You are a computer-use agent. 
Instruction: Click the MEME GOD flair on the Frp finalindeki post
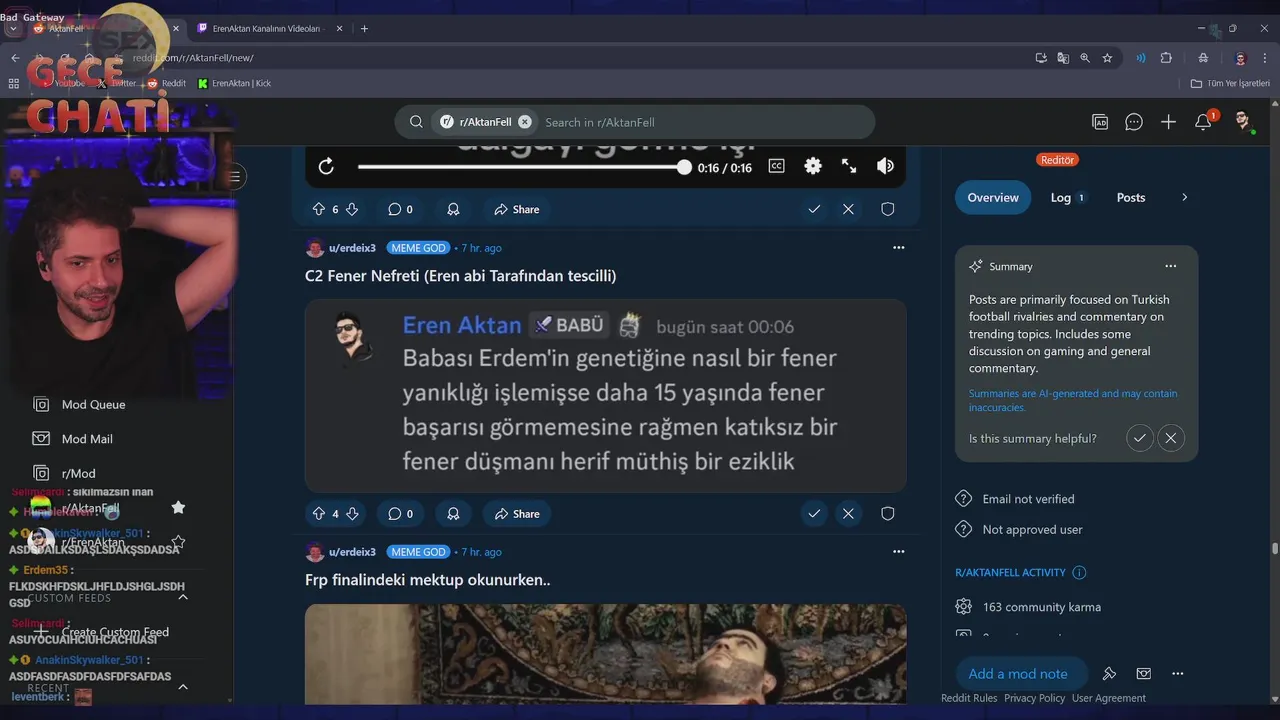point(418,552)
